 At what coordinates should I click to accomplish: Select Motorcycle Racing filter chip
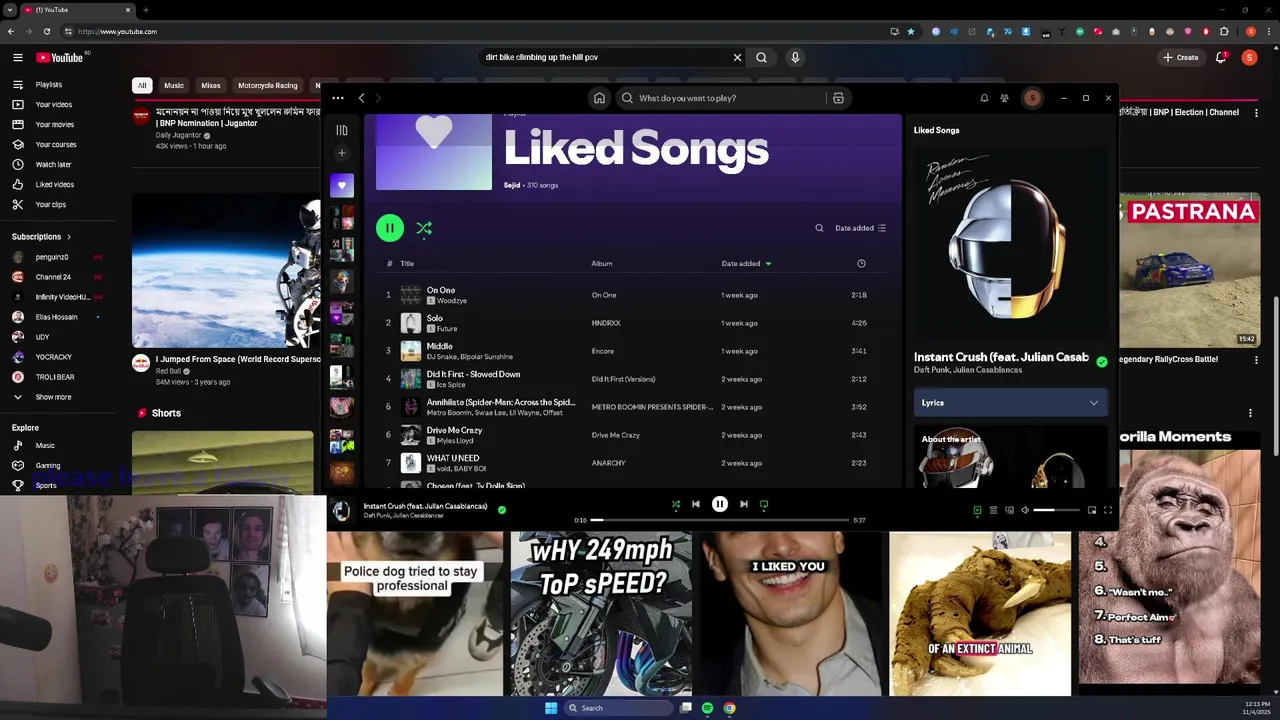(268, 86)
